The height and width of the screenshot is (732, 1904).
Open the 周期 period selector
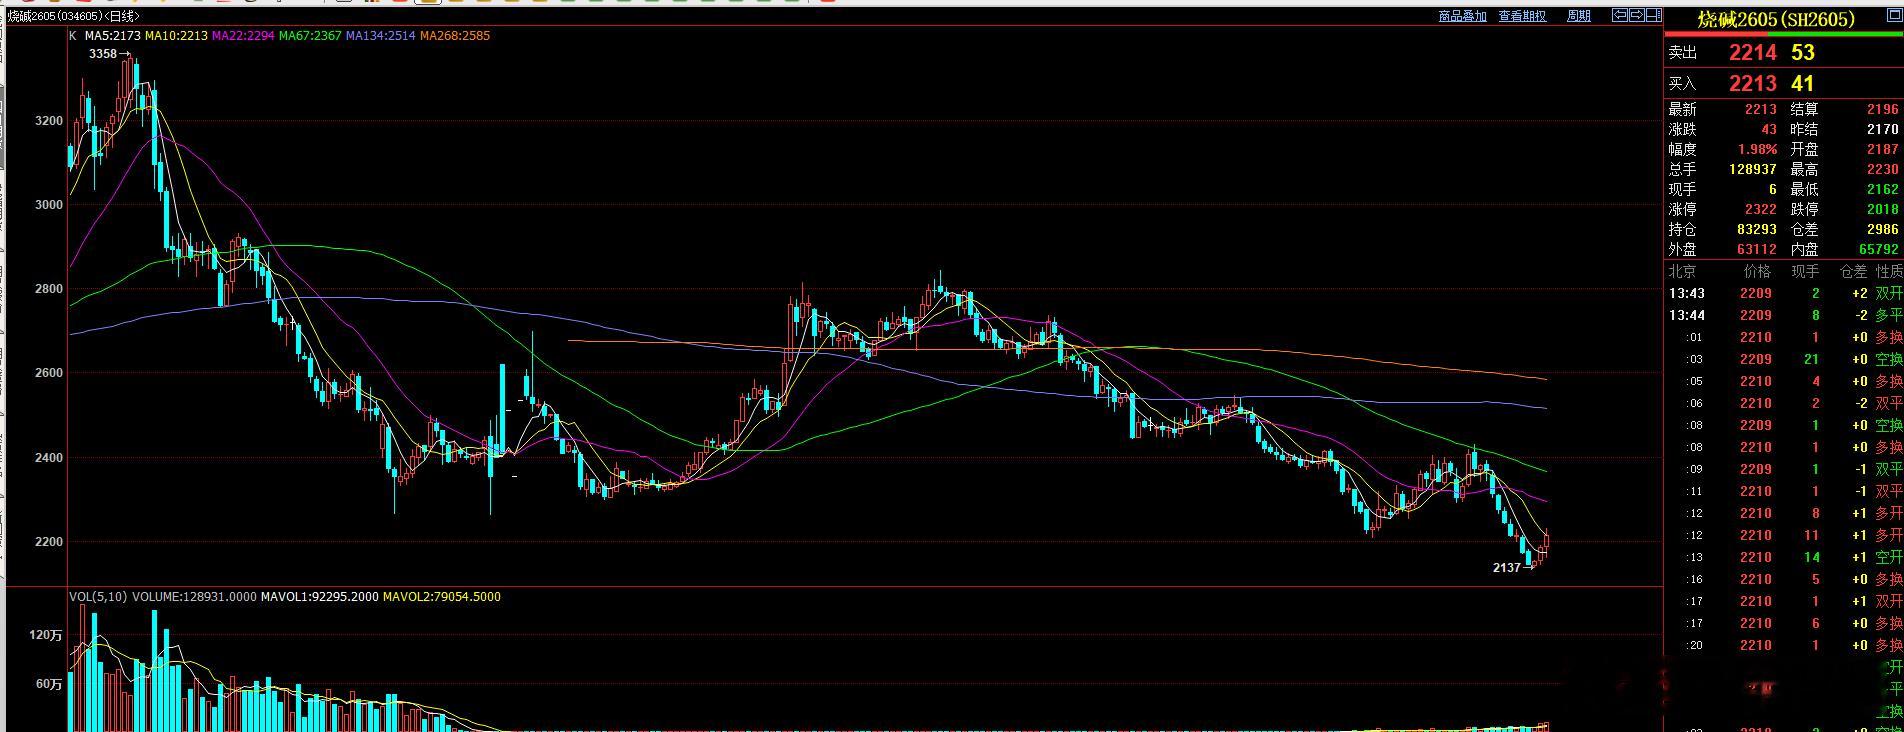tap(1578, 16)
